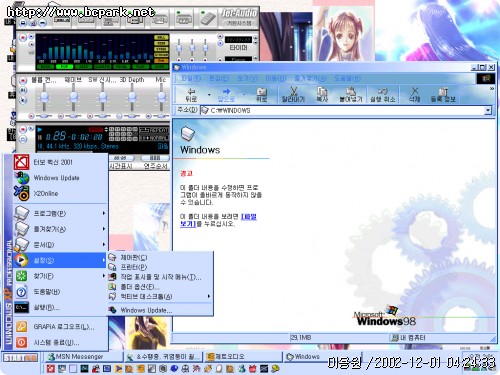Click the Back (뒤로) button in Explorer
The image size is (500, 375).
click(191, 95)
